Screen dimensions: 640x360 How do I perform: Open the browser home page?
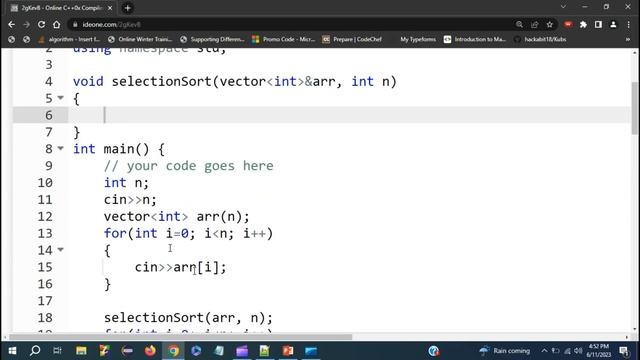[x=56, y=24]
